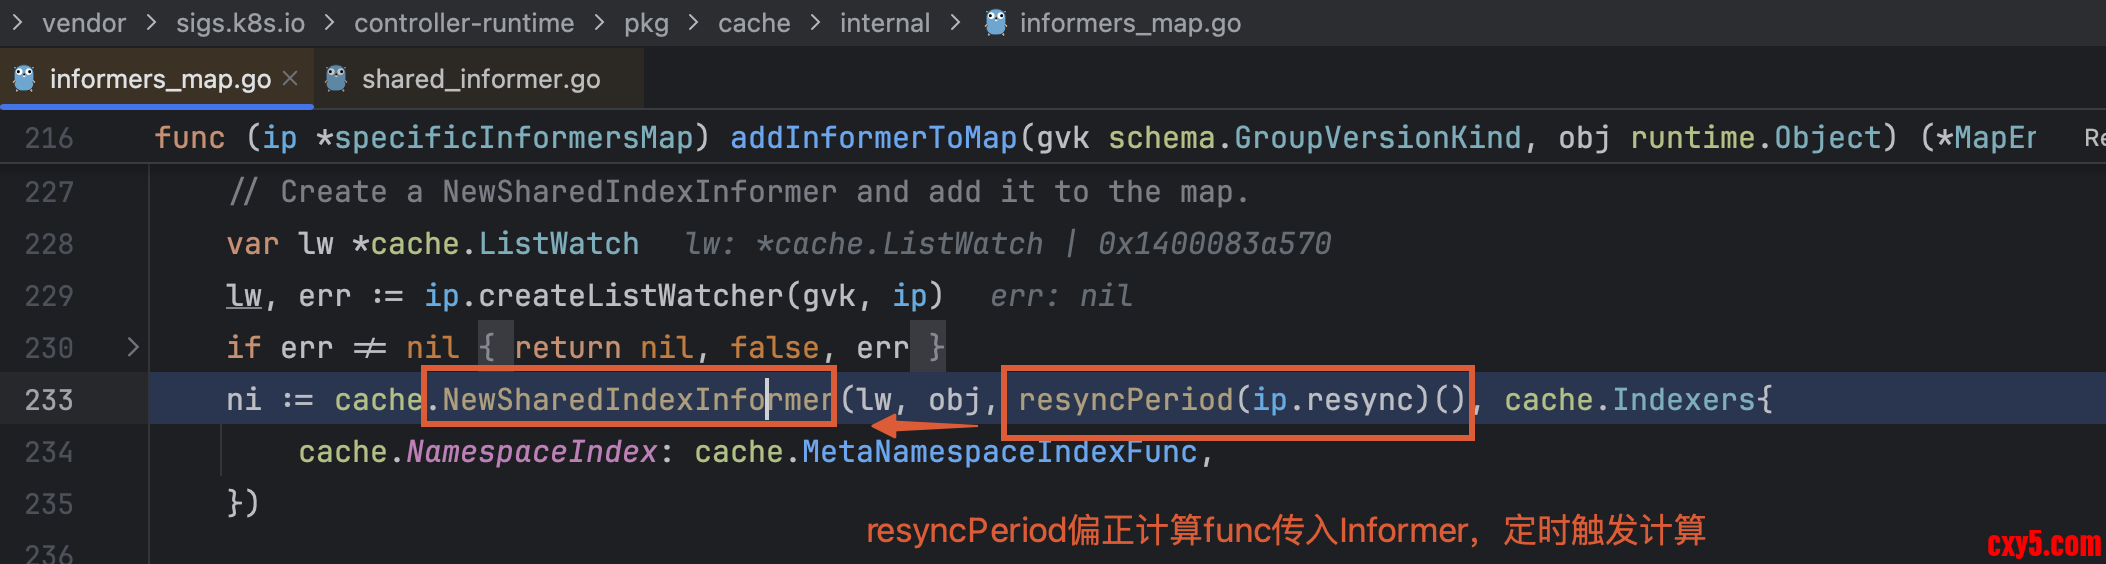
Task: Click Go gopher icon on shared_informer.go tab
Action: coord(336,78)
